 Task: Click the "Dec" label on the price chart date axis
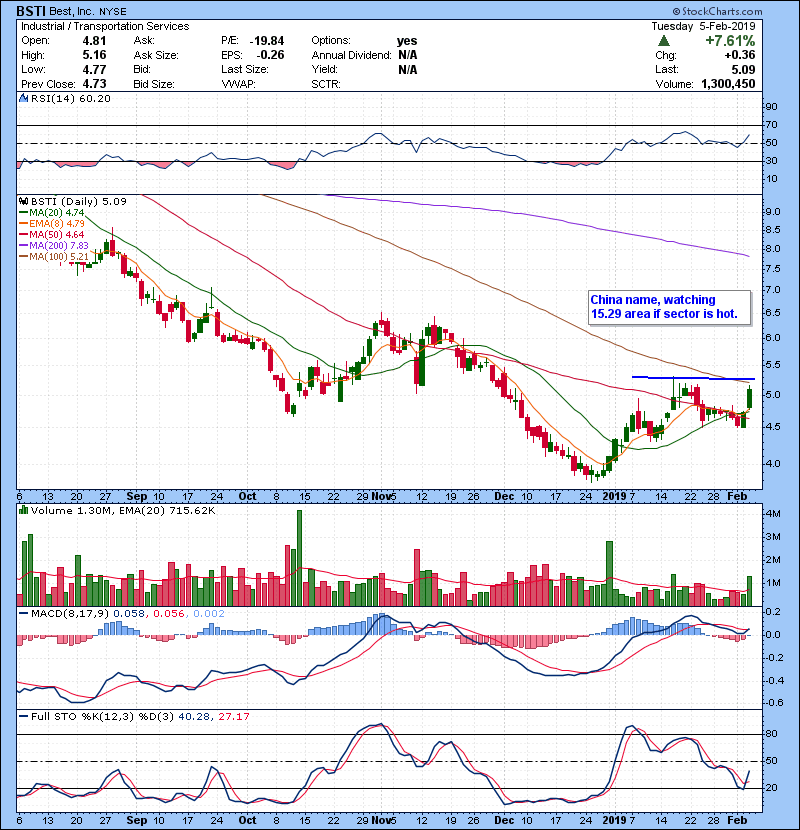(504, 497)
